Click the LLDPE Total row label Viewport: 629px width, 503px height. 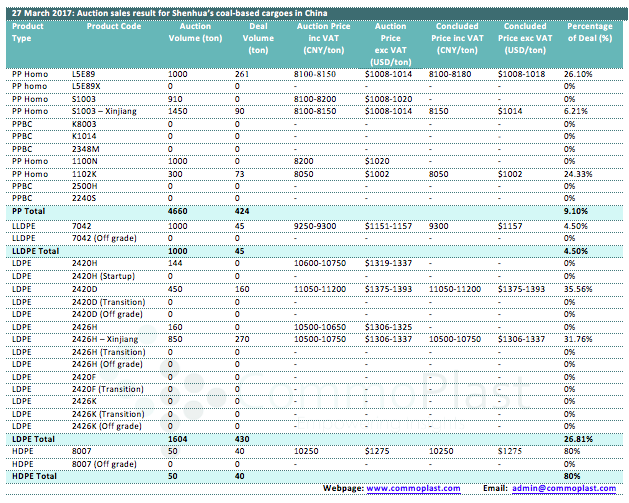click(35, 249)
